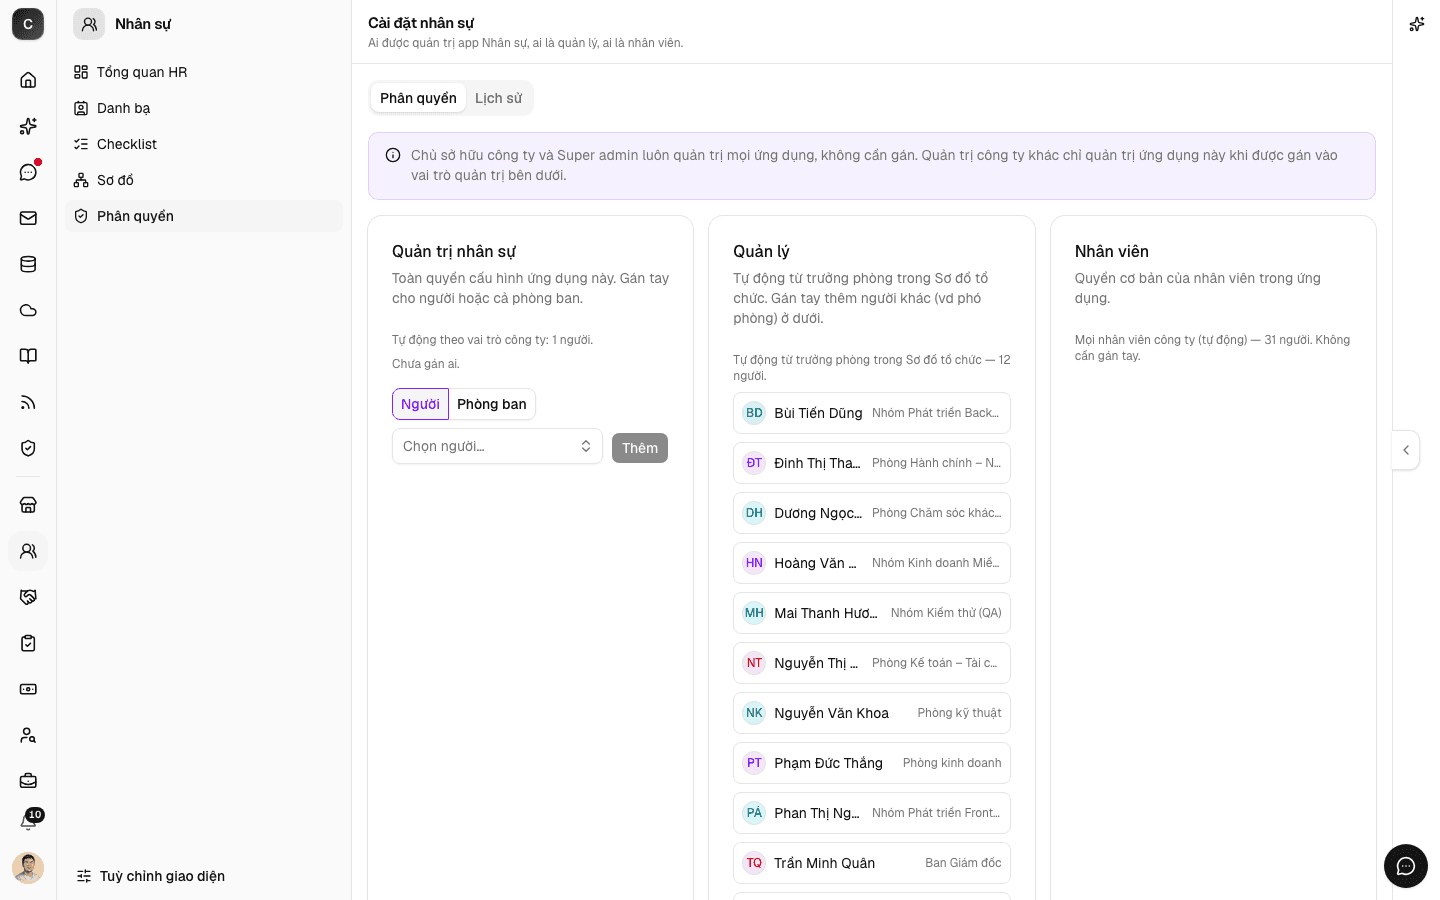This screenshot has height=900, width=1440.
Task: Click the Mai Thanh Hương manager row
Action: point(872,613)
